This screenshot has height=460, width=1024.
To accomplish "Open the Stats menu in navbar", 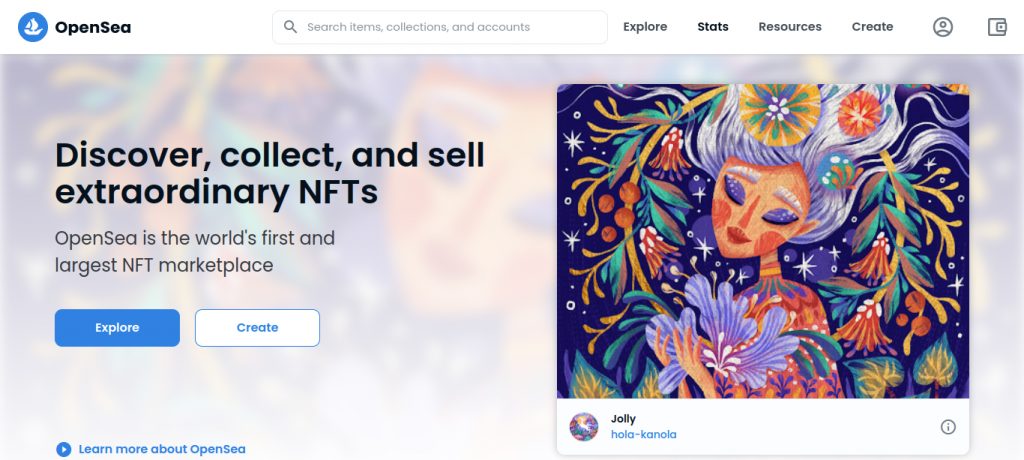I will 713,27.
